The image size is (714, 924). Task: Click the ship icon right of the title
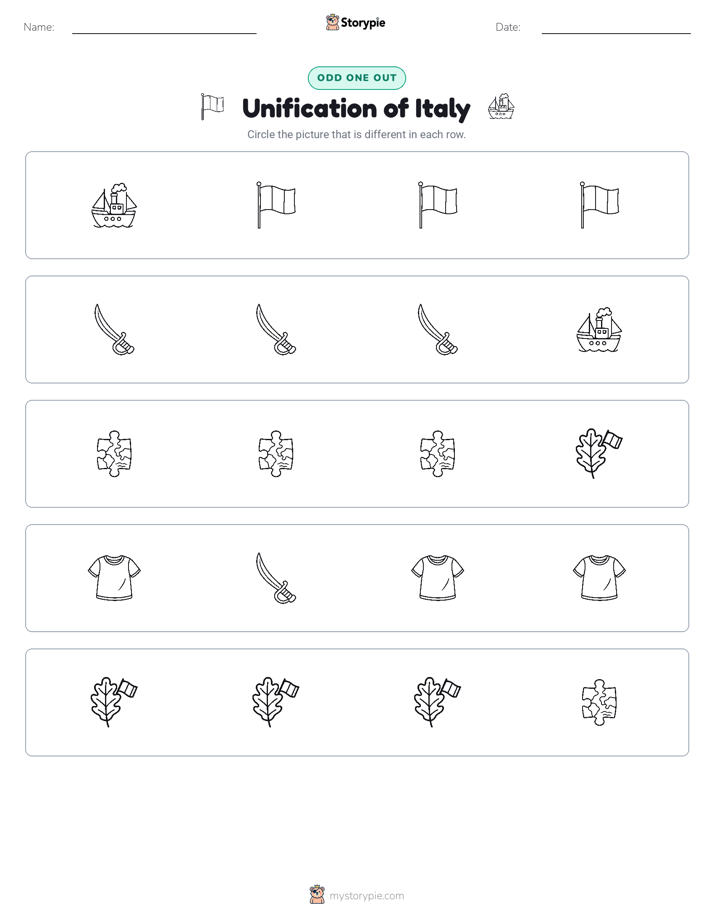501,107
